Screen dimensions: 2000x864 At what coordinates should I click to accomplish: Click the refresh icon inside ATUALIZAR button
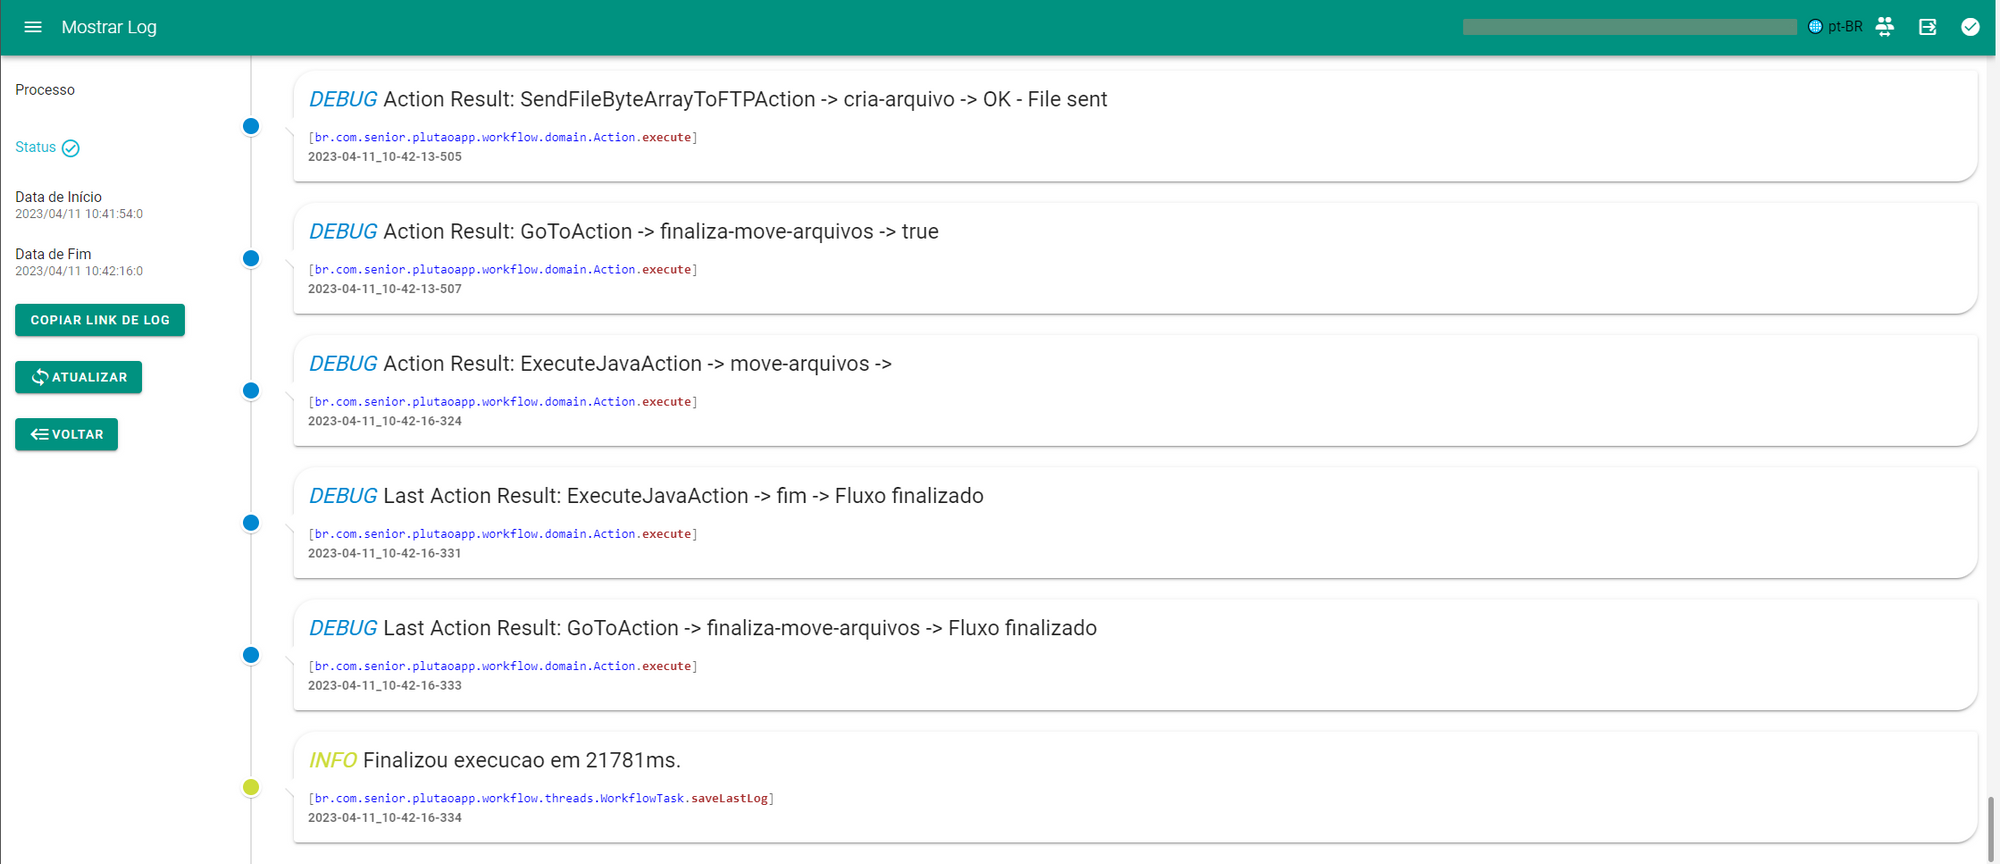(x=40, y=377)
